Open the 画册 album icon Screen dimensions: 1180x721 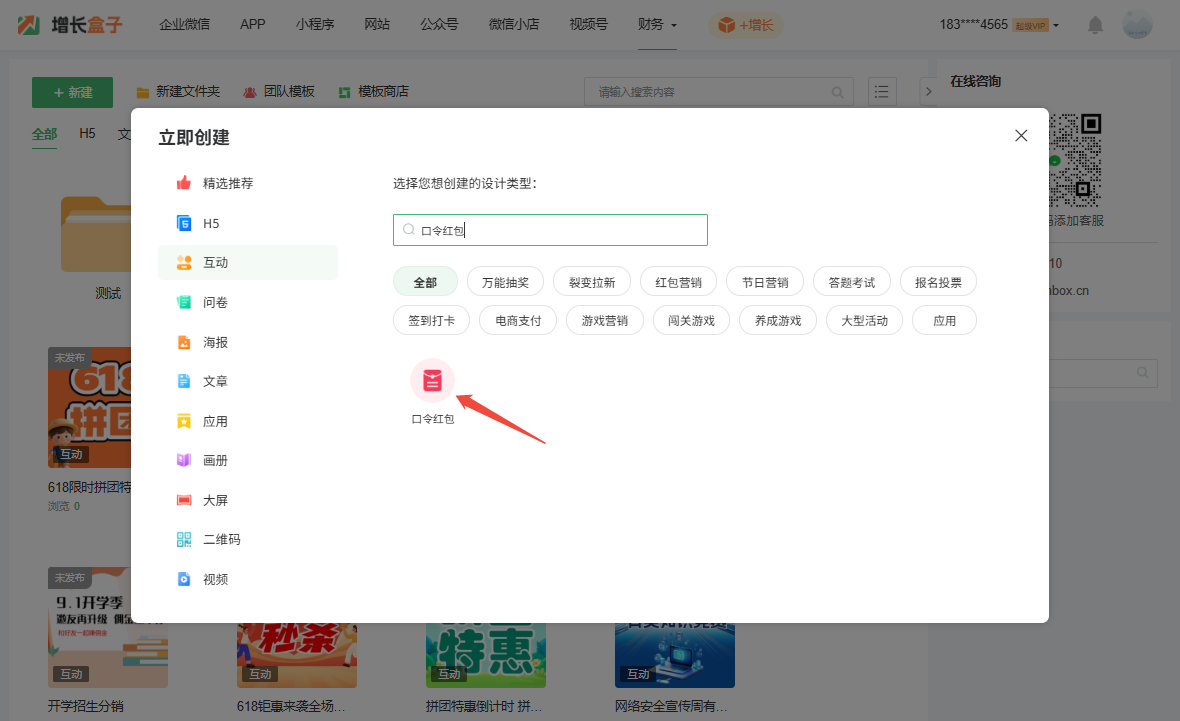pos(184,460)
